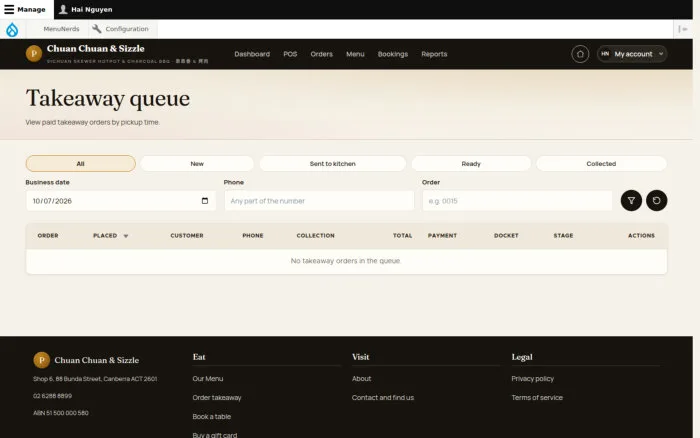
Task: Apply filters with the funnel icon button
Action: tap(631, 200)
